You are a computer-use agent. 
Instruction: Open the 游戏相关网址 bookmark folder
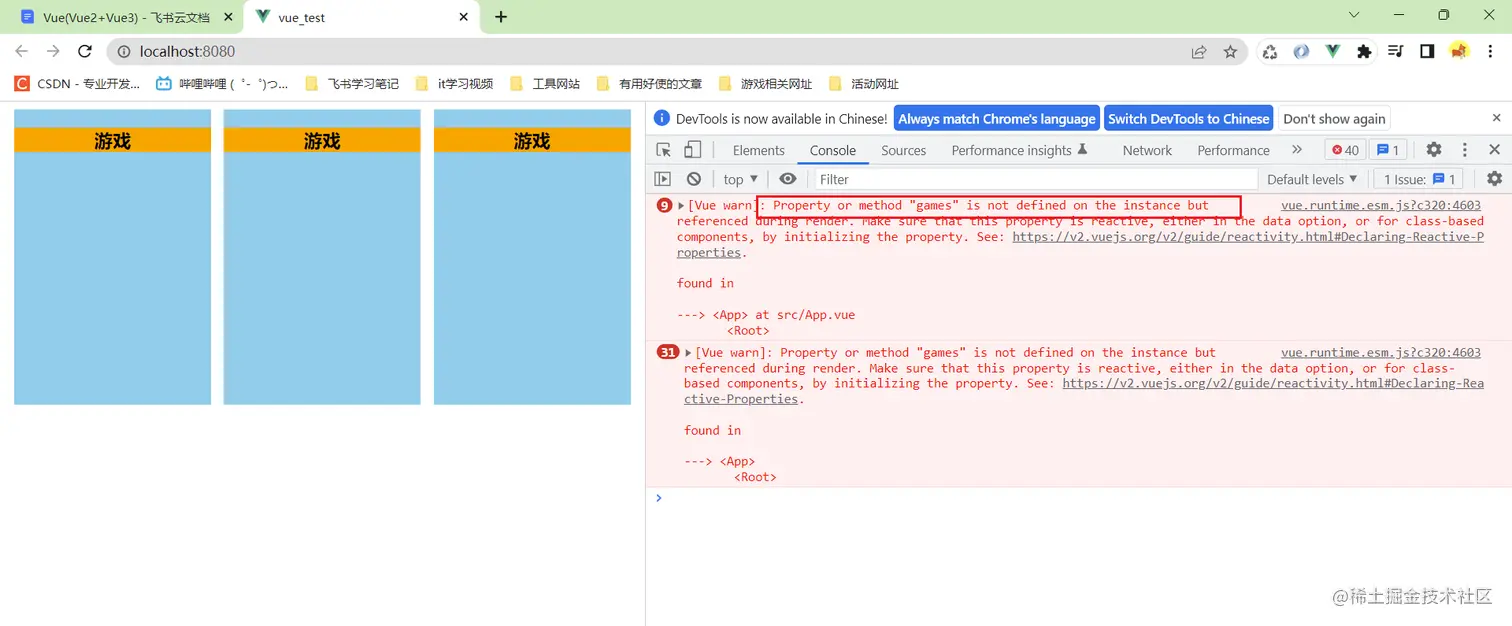[x=765, y=84]
